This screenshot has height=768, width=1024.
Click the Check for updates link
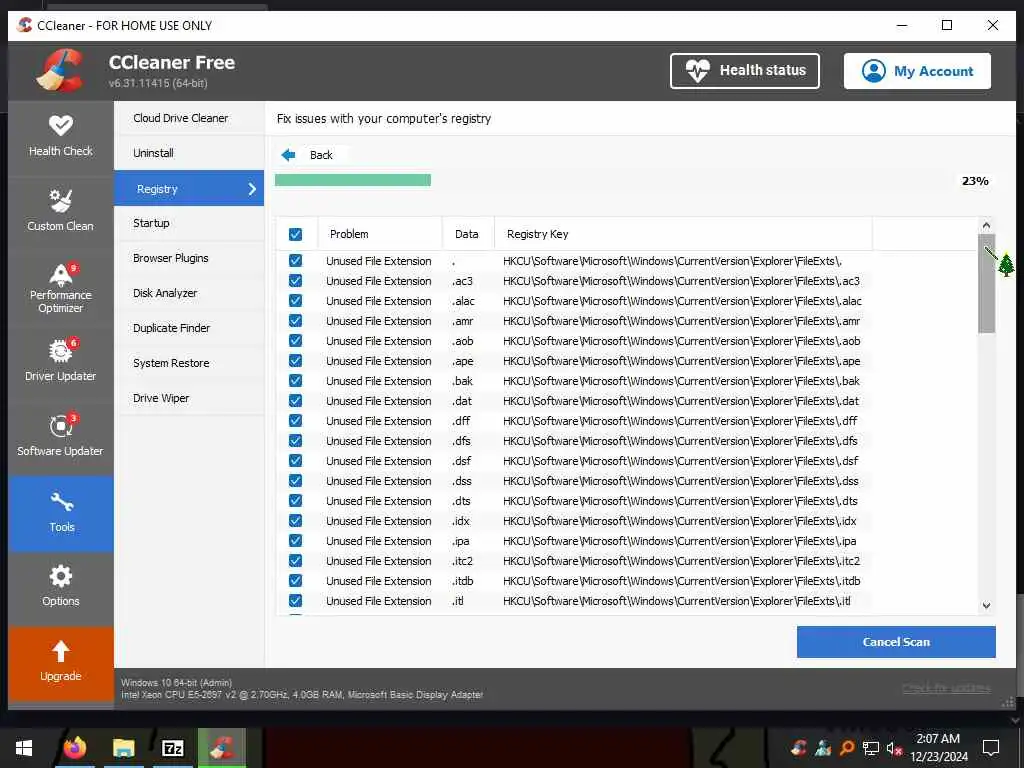click(x=946, y=688)
